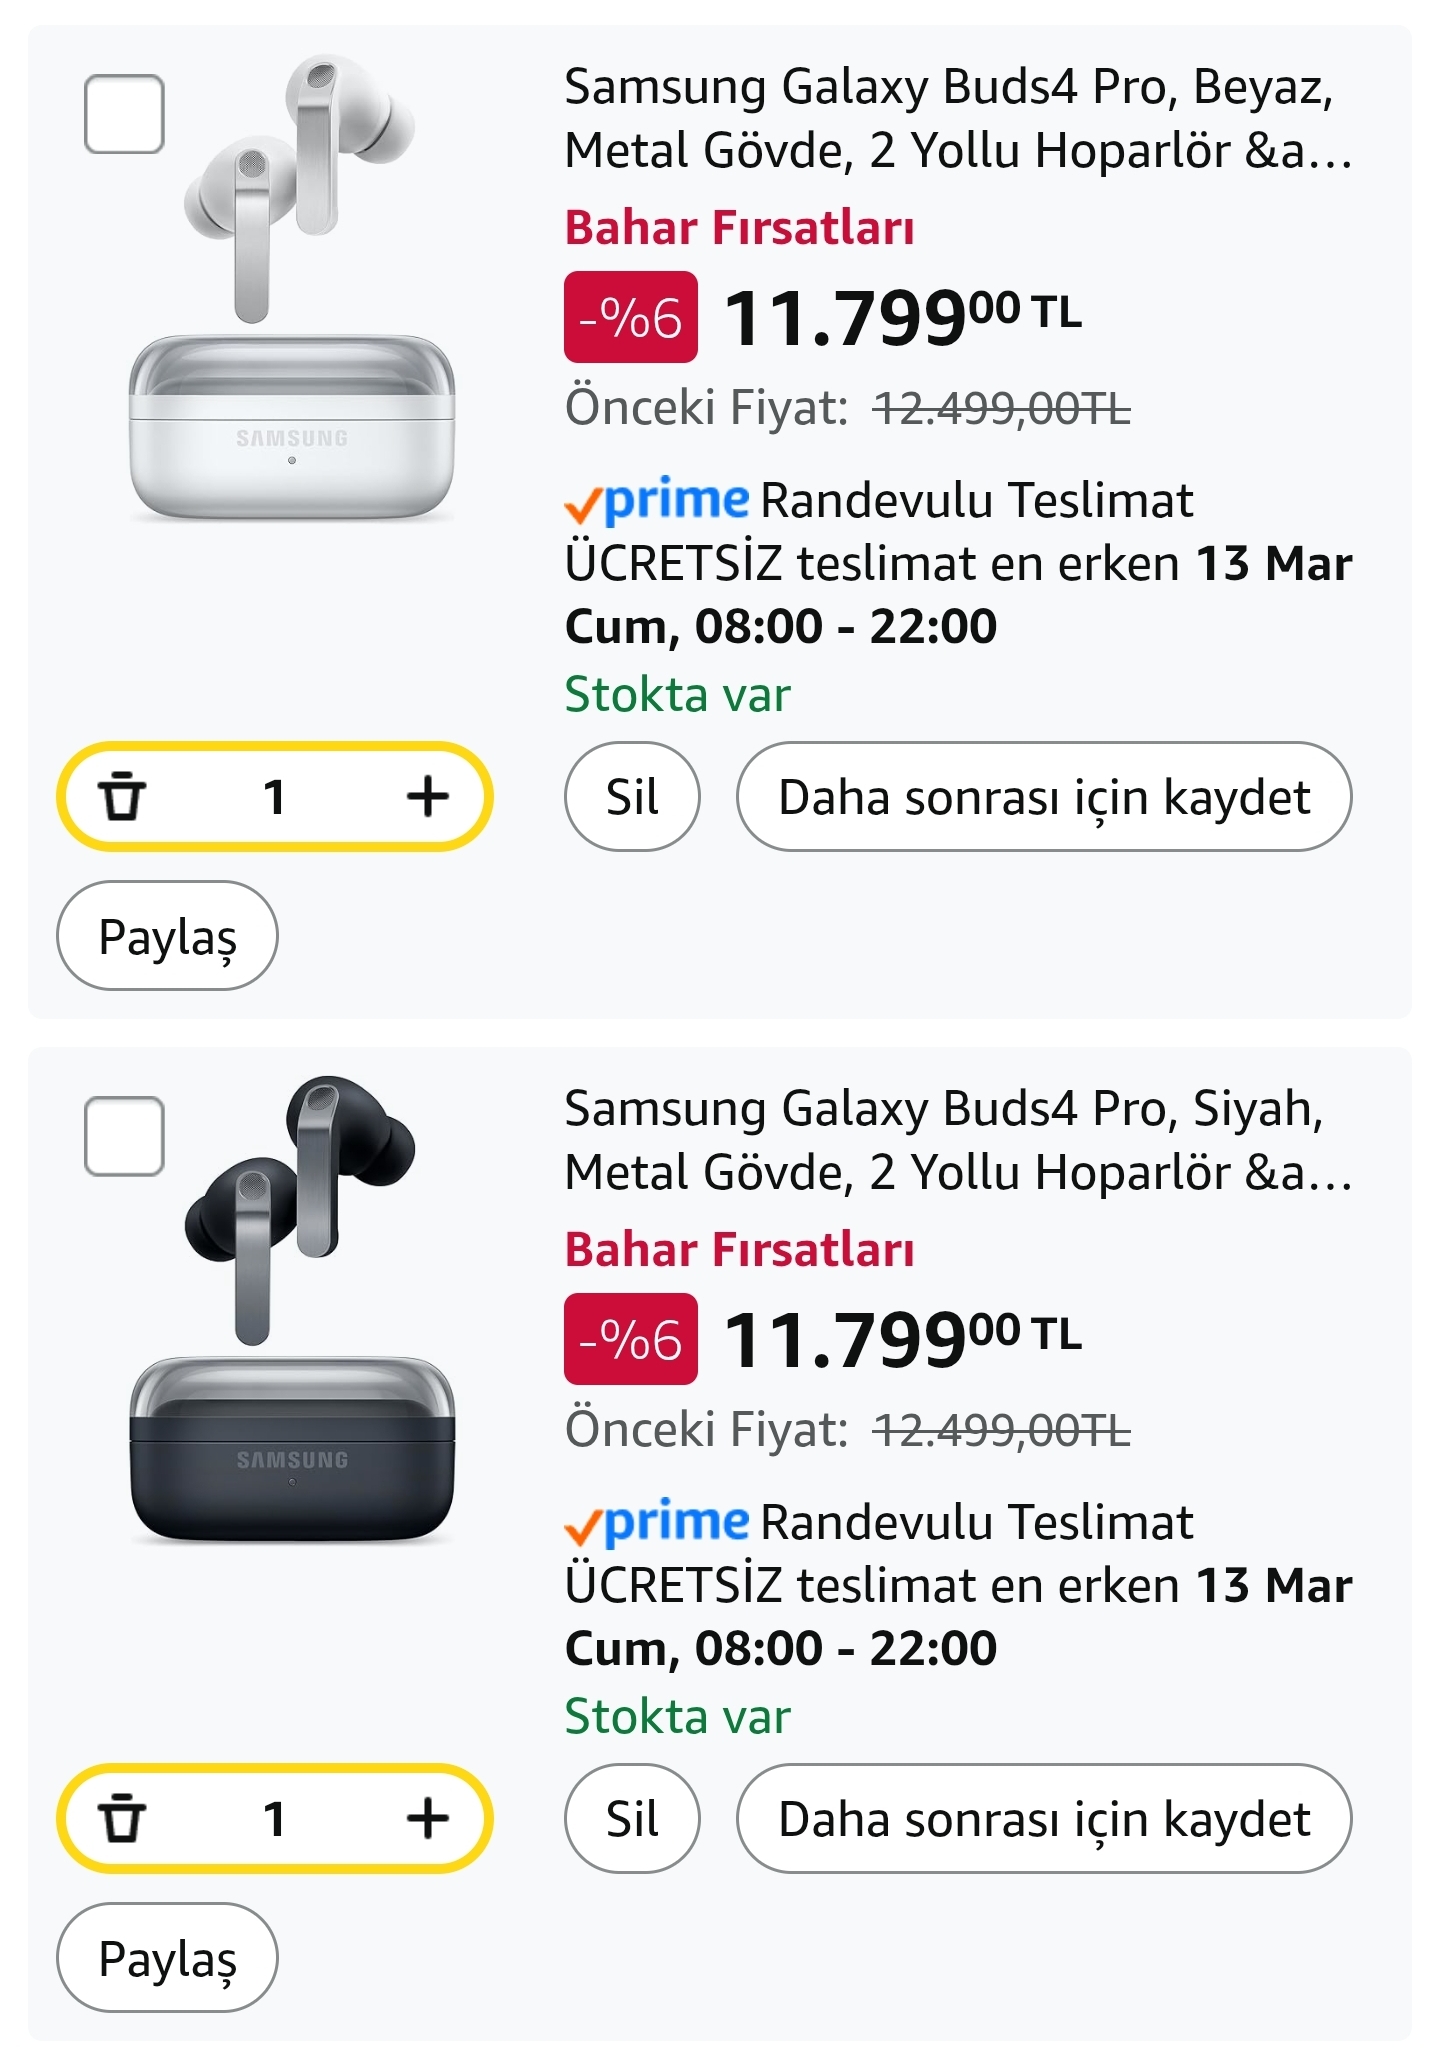Screen dimensions: 1440x2062
Task: Increase quantity of white Buds4 Pro
Action: point(428,797)
